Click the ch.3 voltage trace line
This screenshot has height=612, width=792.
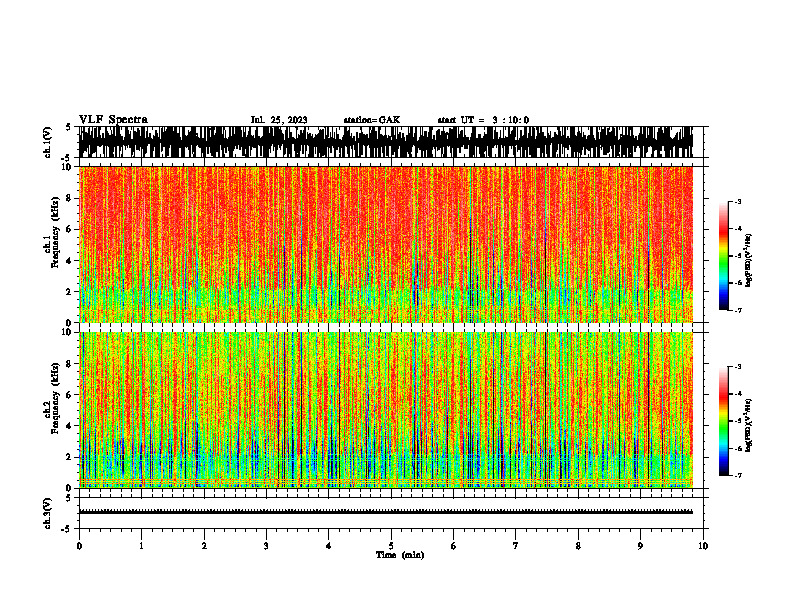(x=386, y=512)
